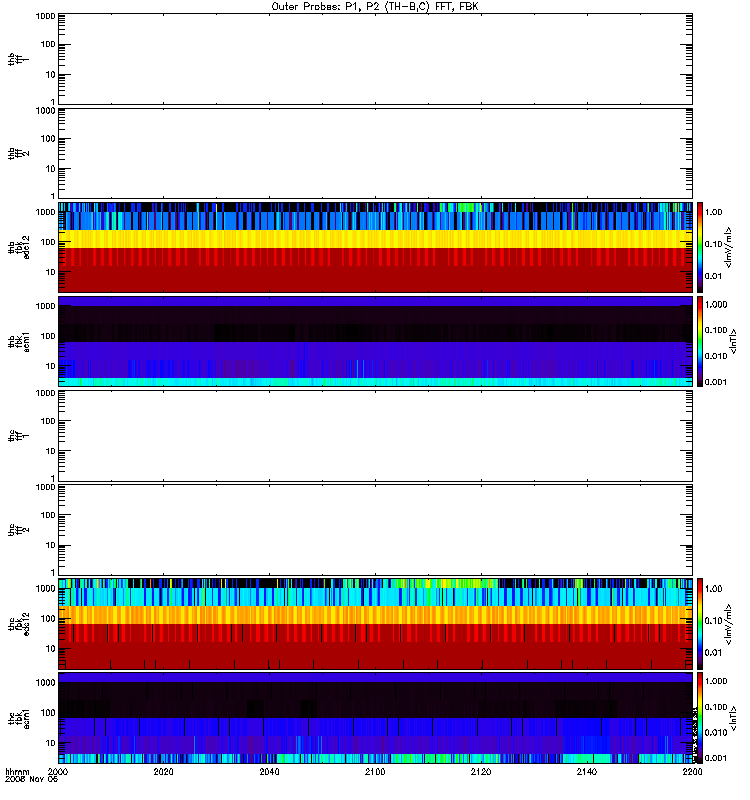Image resolution: width=750 pixels, height=800 pixels.
Task: Click the 'thc fff 2' axis label
Action: tap(18, 530)
